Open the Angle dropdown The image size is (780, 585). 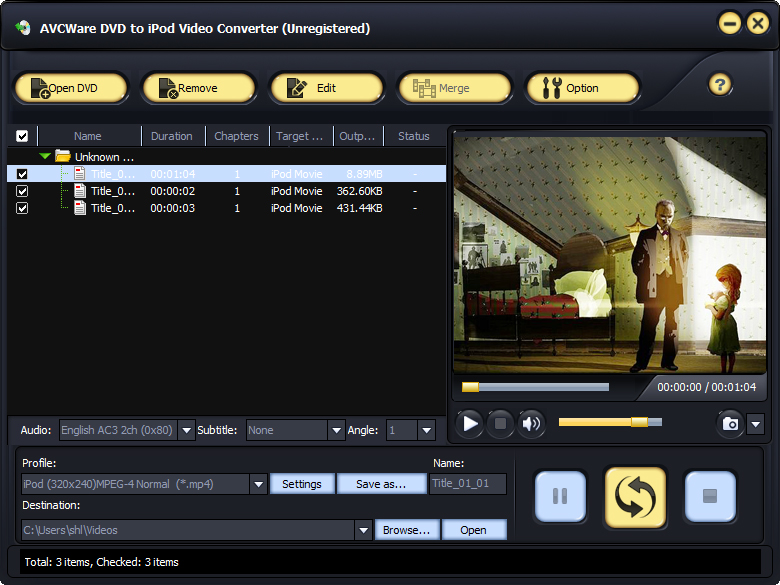tap(427, 430)
